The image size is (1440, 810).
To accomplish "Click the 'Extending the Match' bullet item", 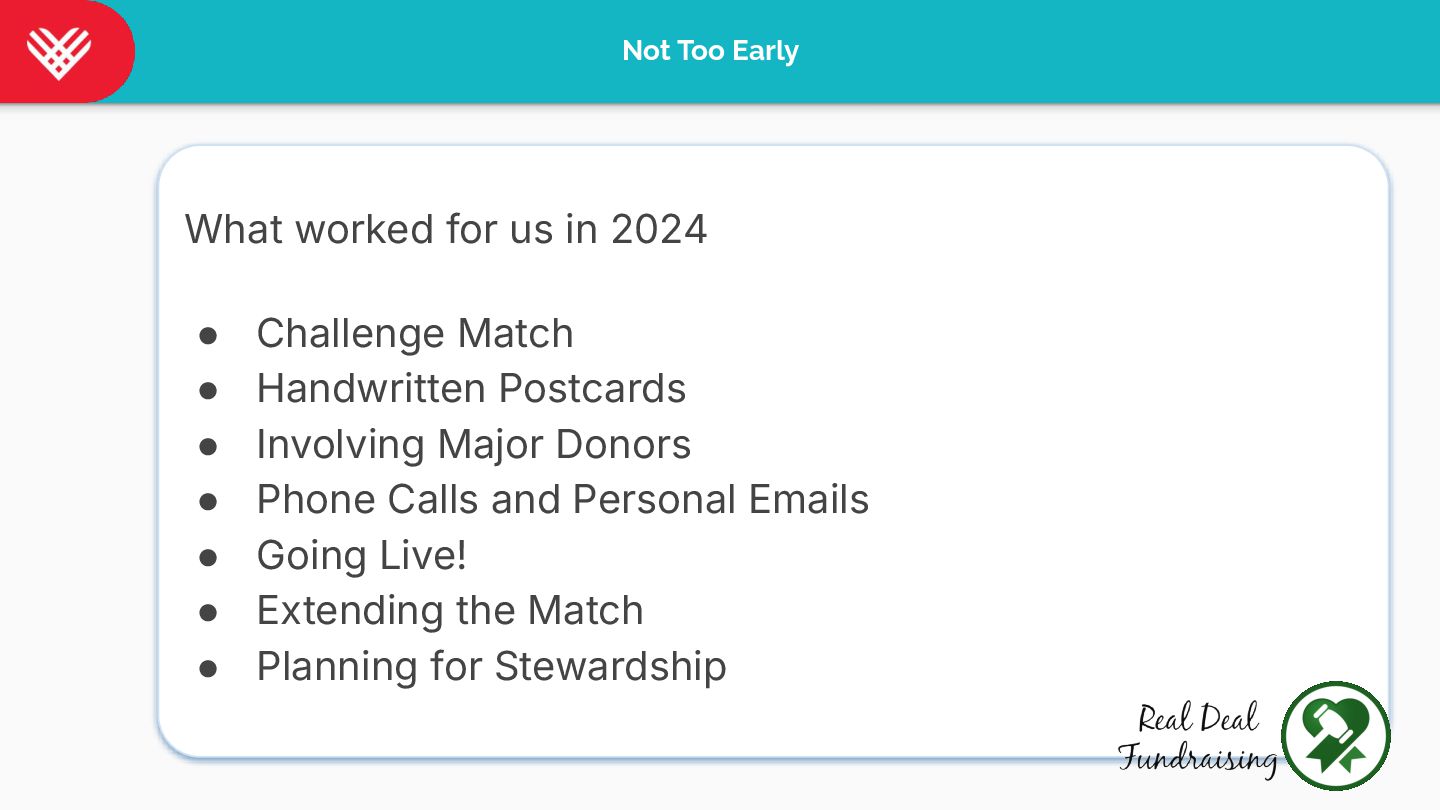I will point(450,610).
